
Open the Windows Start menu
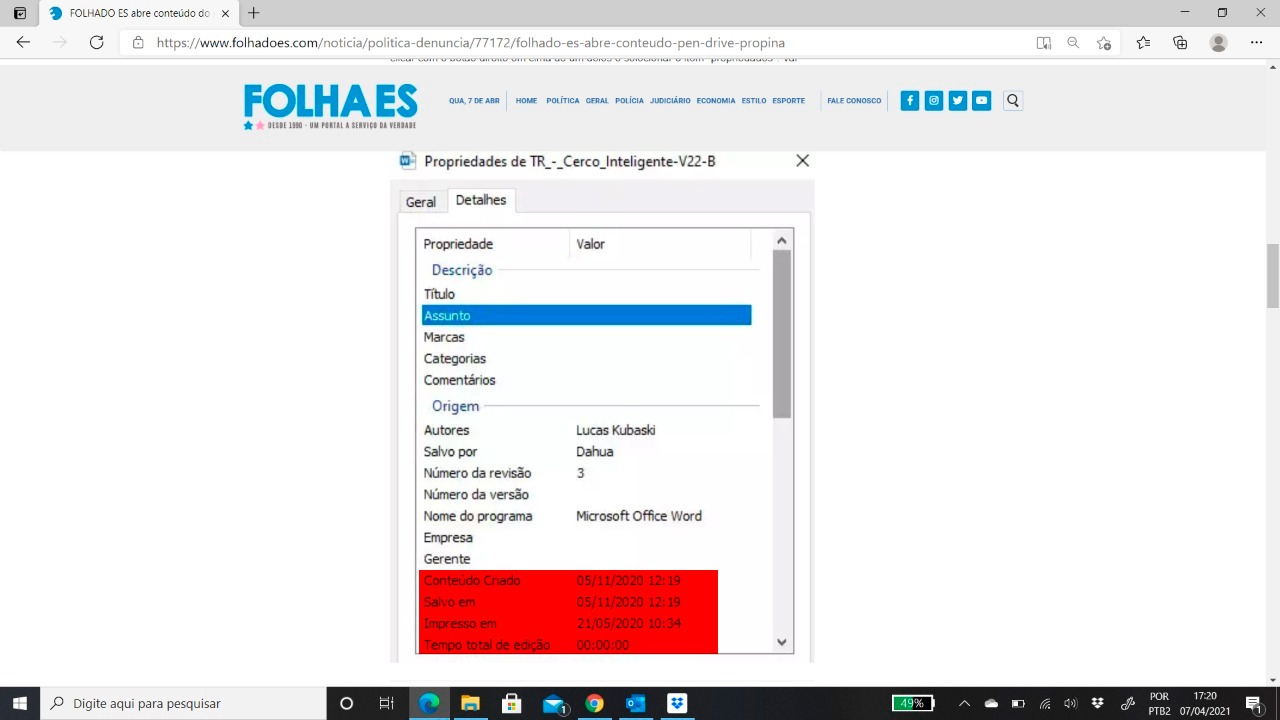tap(20, 703)
